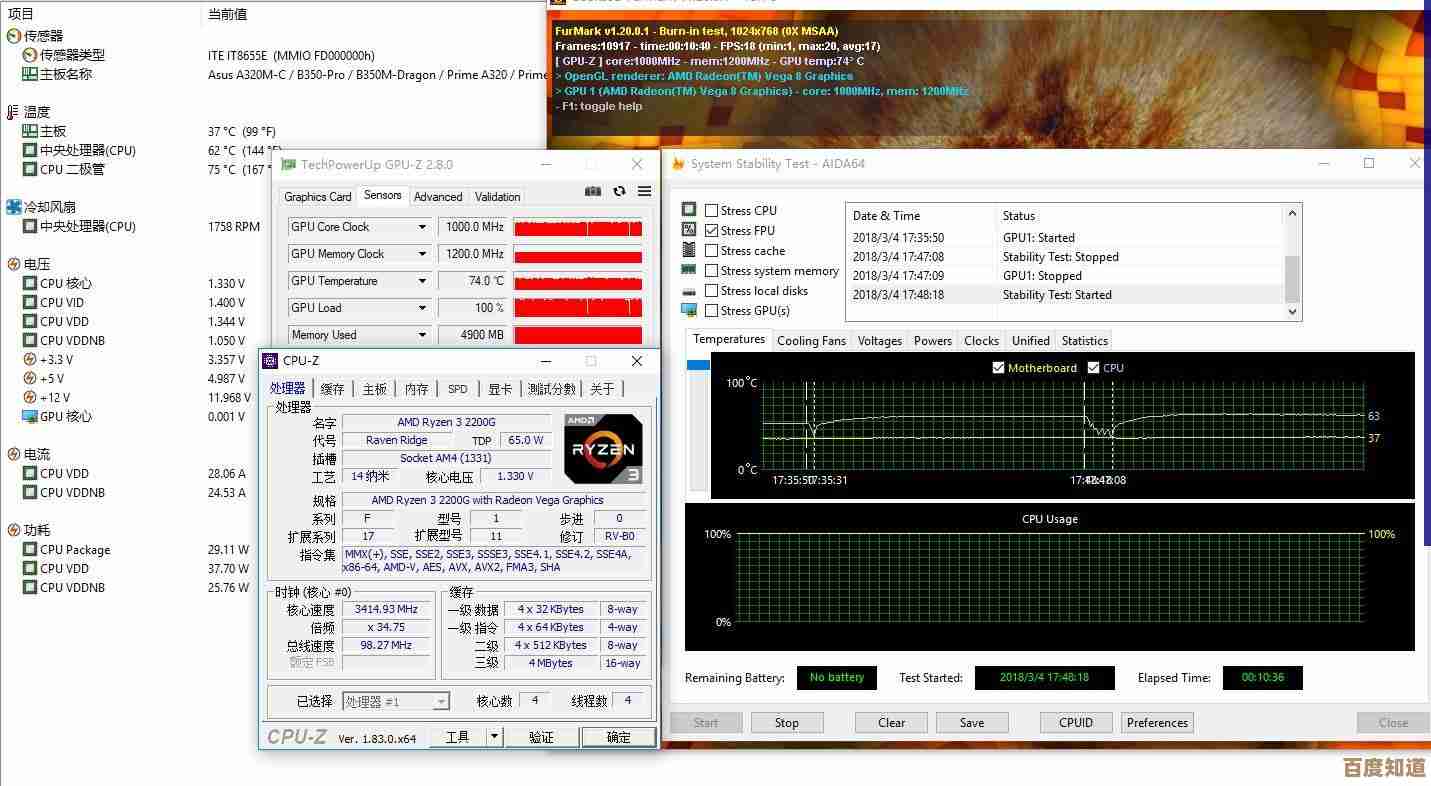The width and height of the screenshot is (1431, 786).
Task: Open the GPU Core Clock sensor dropdown
Action: [x=423, y=227]
